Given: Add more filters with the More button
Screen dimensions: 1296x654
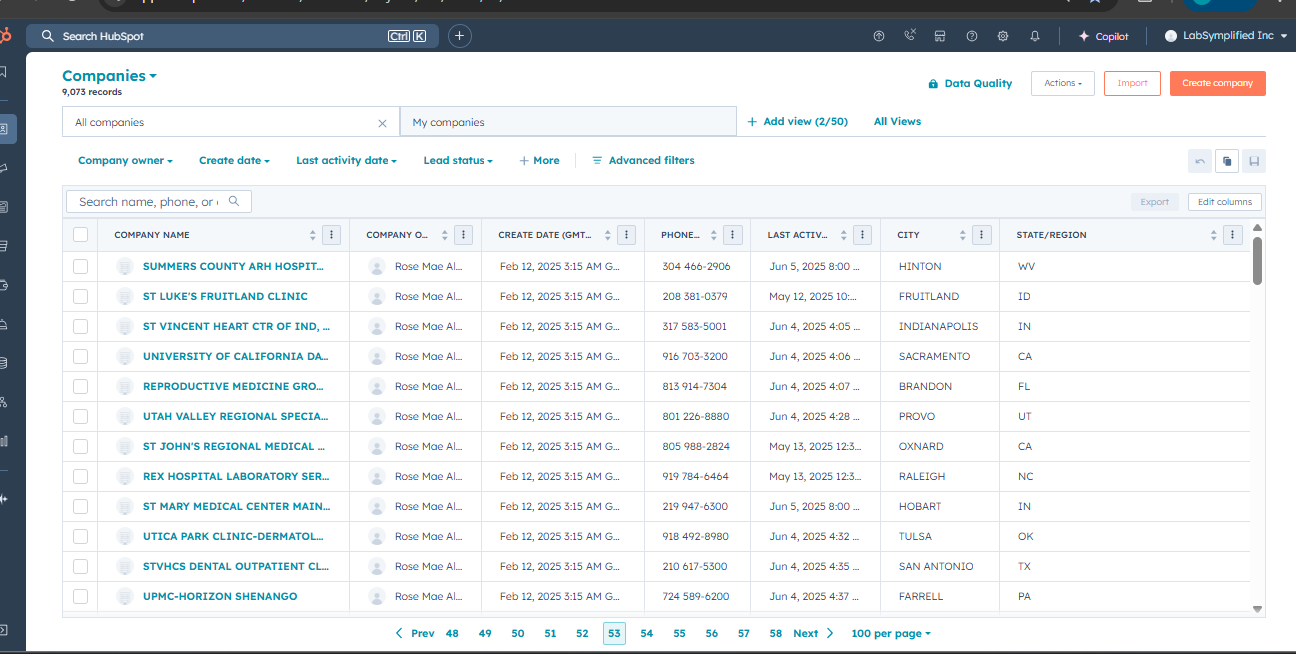Looking at the screenshot, I should click(539, 160).
